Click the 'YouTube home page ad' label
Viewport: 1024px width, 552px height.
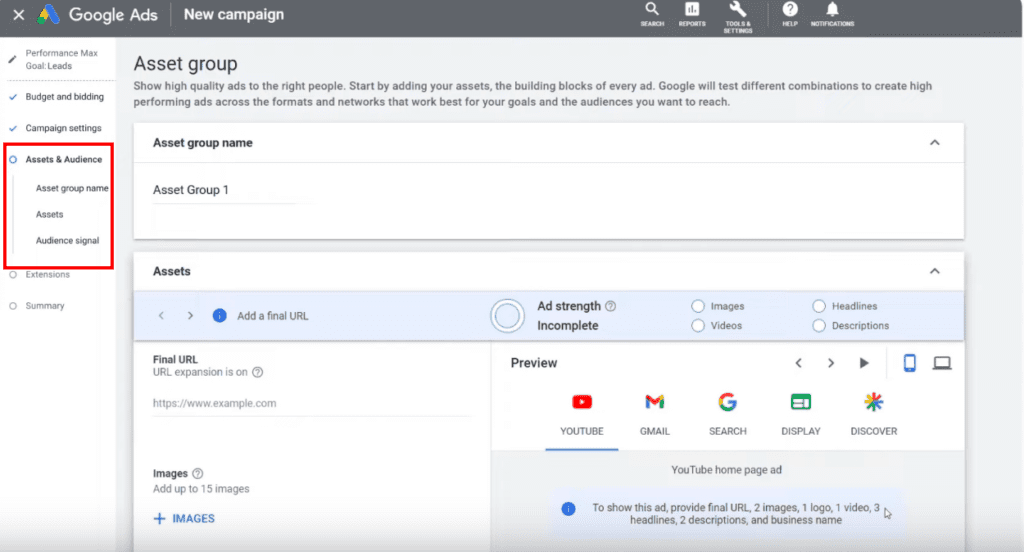(x=726, y=470)
